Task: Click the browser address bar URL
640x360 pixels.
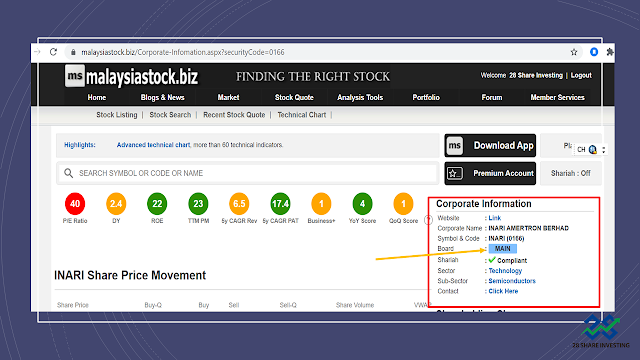Action: pos(183,52)
